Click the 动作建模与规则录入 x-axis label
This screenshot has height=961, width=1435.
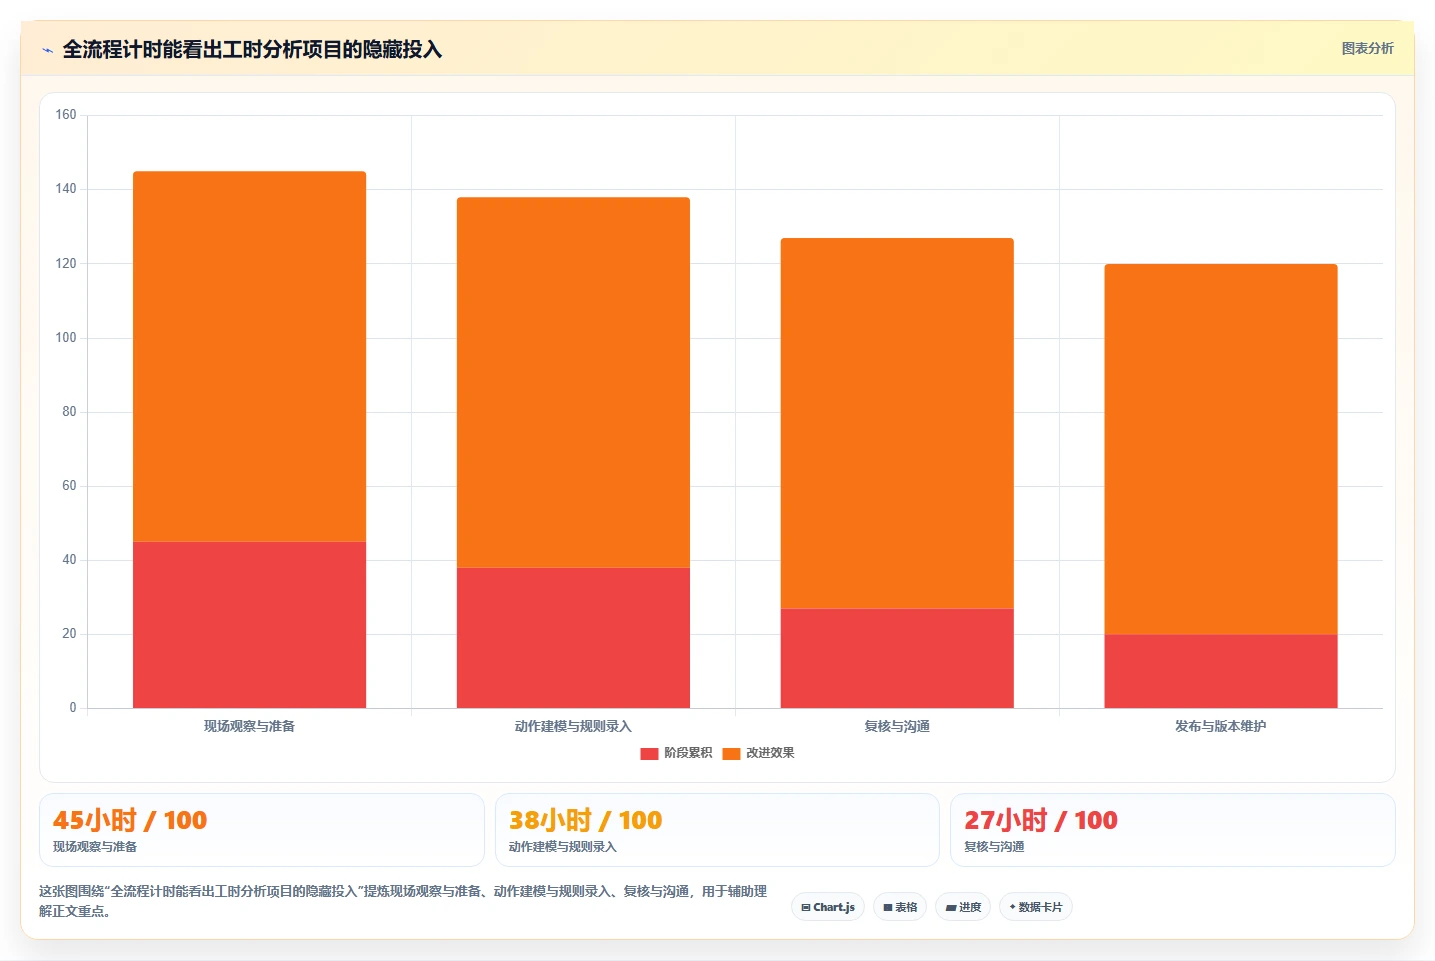click(x=573, y=726)
